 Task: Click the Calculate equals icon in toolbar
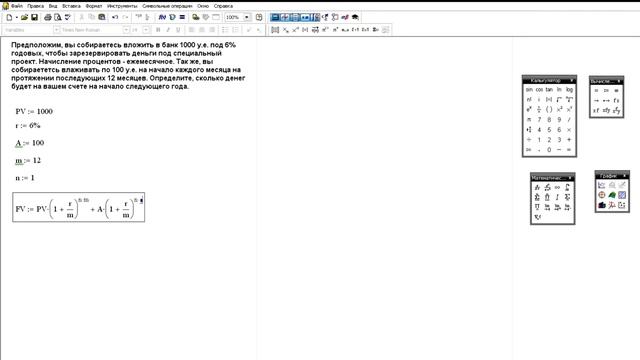(x=182, y=17)
